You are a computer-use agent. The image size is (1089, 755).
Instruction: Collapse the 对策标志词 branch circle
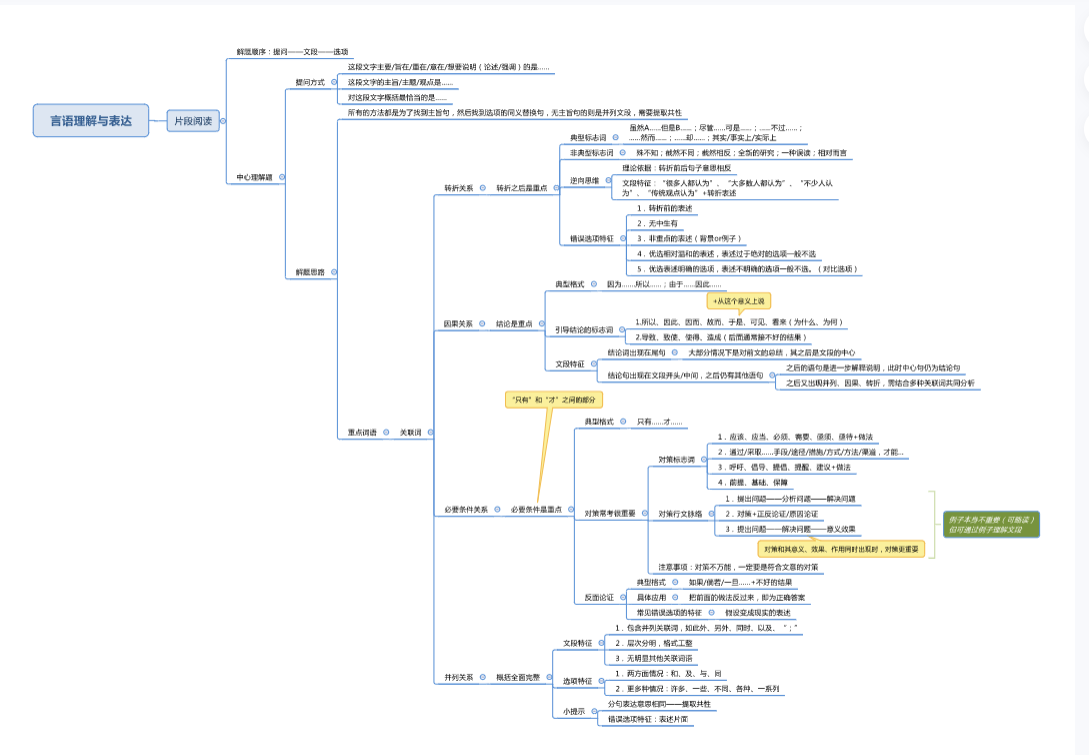(704, 459)
